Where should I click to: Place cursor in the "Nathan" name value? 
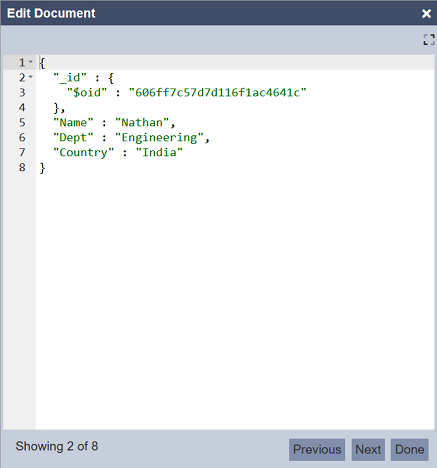click(x=142, y=122)
